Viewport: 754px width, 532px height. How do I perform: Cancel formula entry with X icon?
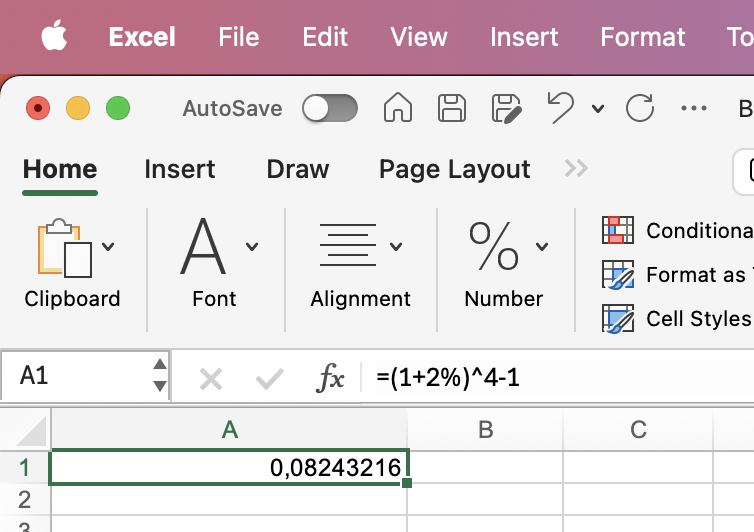click(x=211, y=379)
